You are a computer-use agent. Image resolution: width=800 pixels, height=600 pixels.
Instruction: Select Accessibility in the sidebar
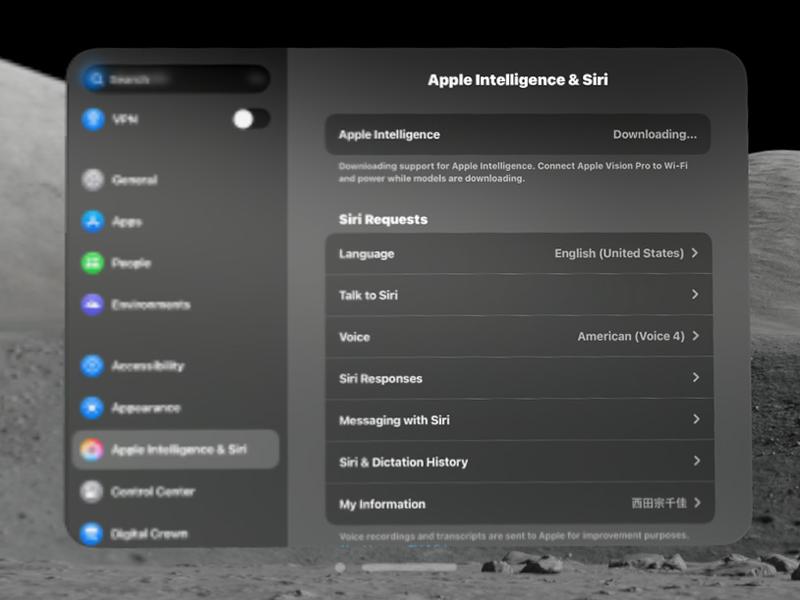(x=150, y=367)
